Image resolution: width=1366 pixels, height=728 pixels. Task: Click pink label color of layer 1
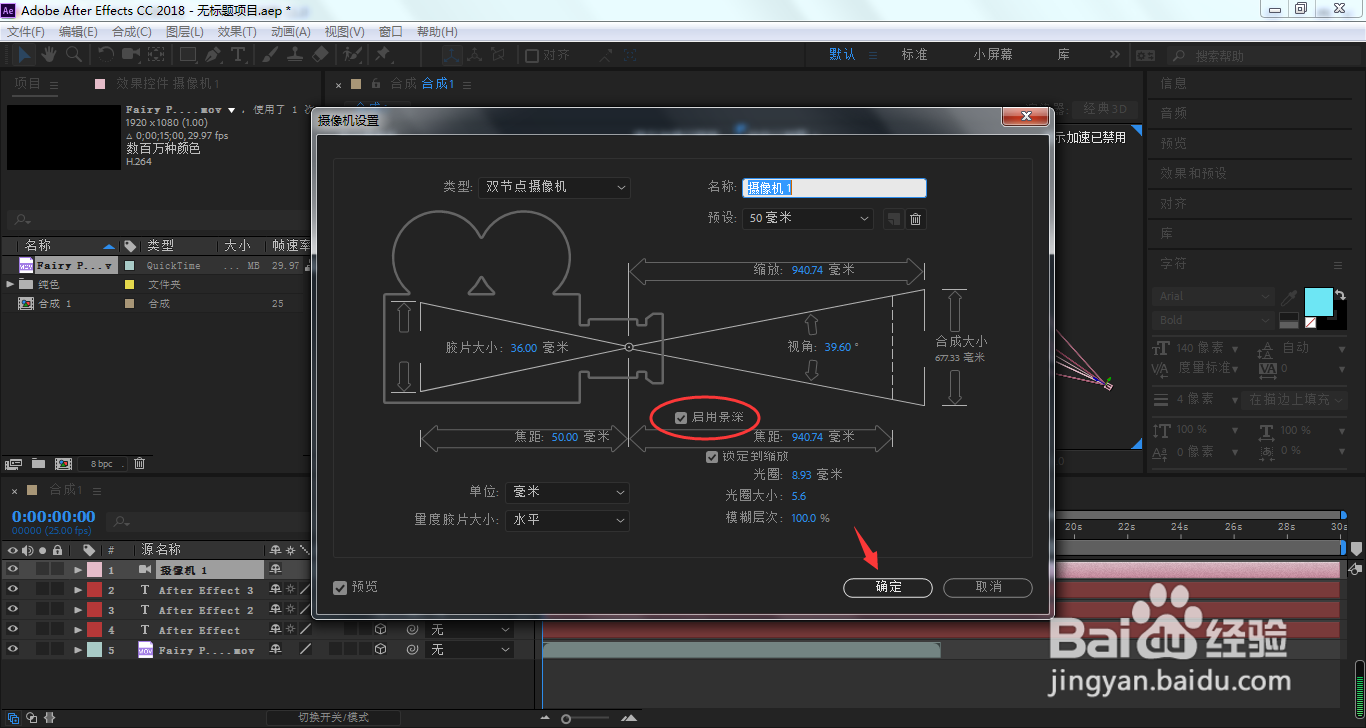[x=94, y=570]
